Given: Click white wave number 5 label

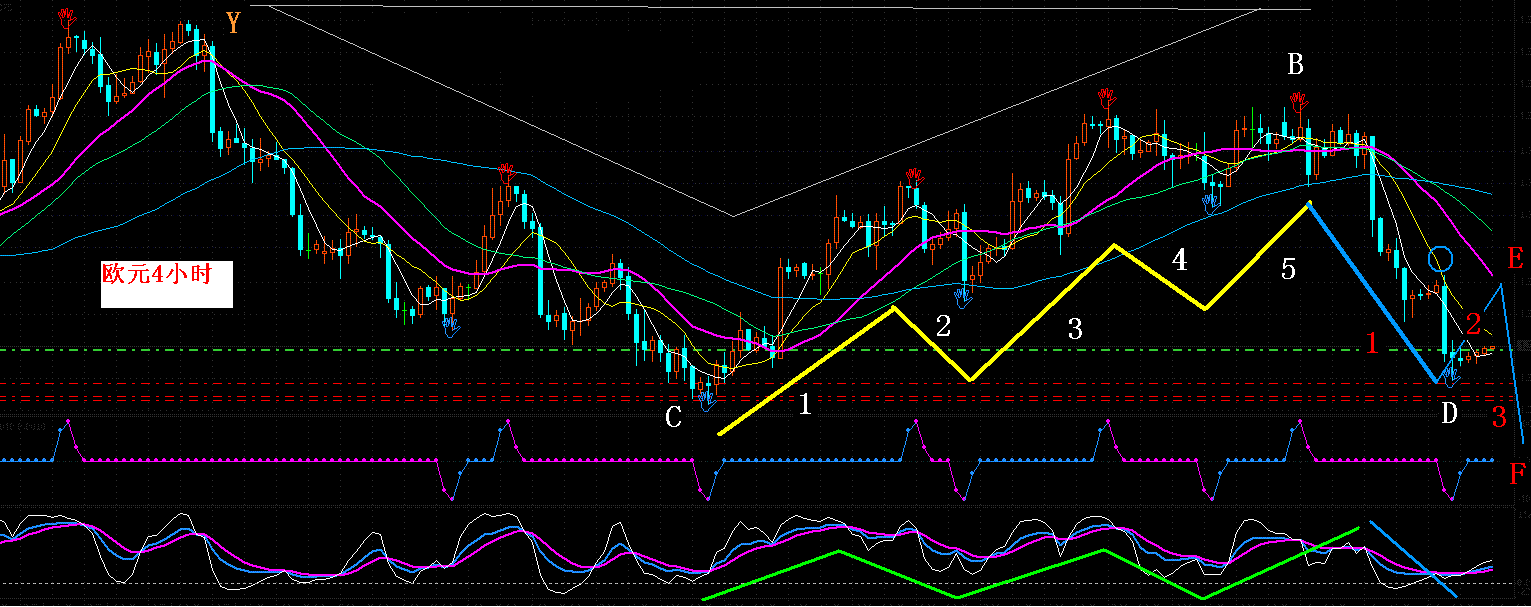Looking at the screenshot, I should click(1288, 268).
